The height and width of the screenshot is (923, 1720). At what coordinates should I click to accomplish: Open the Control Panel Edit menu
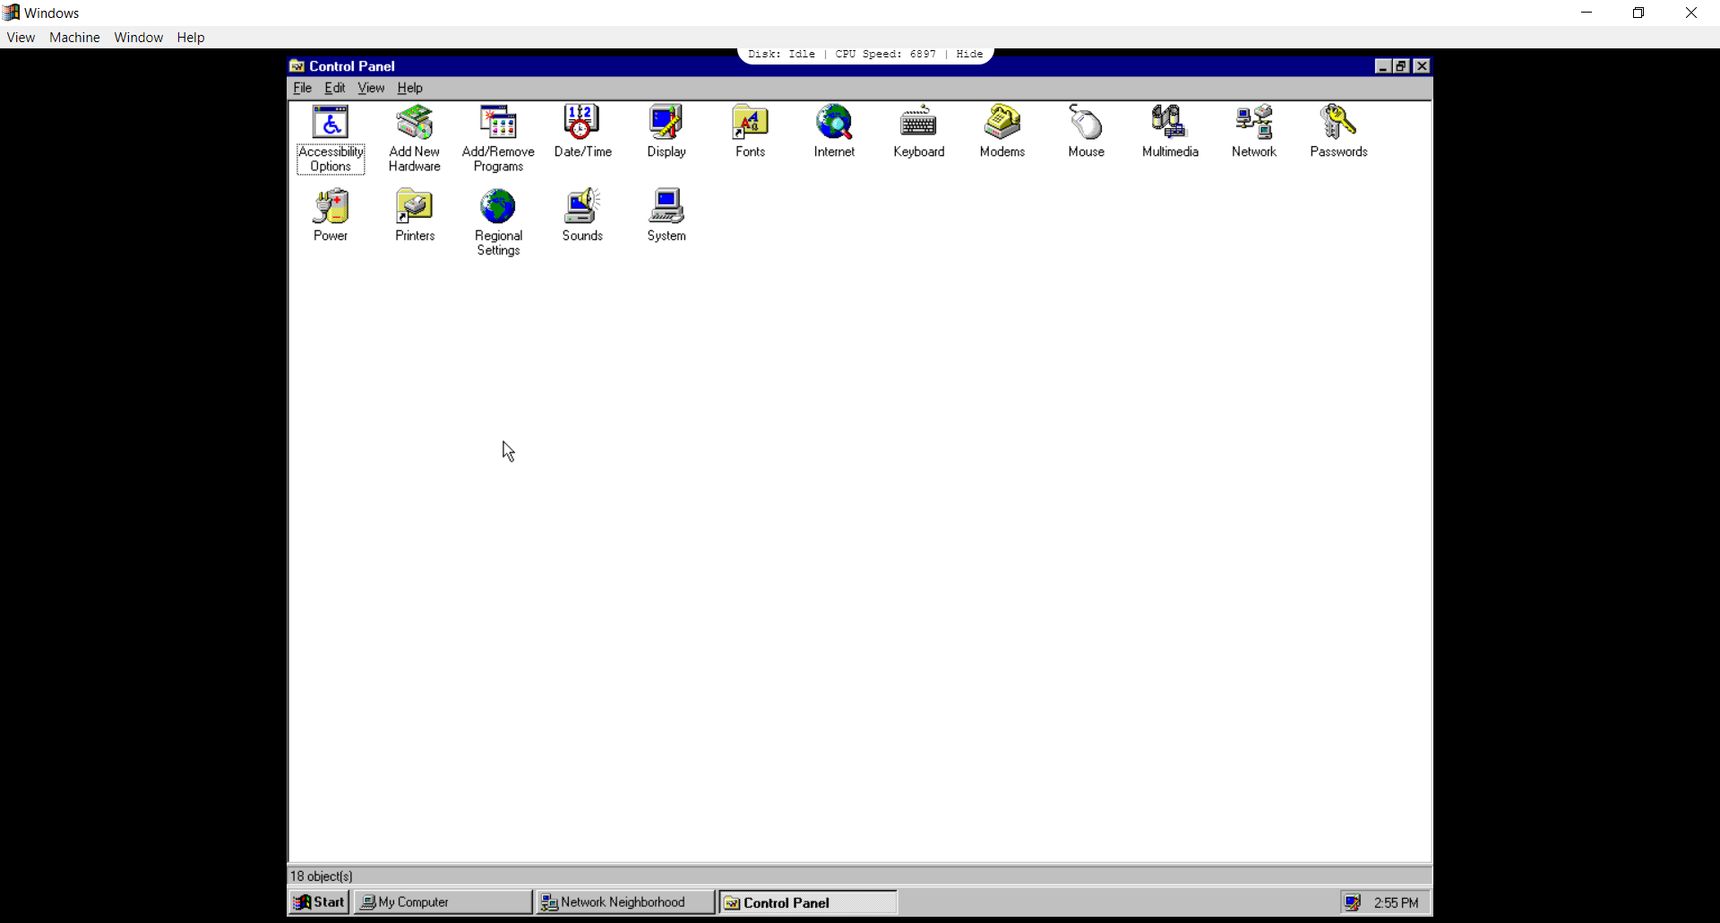coord(335,88)
